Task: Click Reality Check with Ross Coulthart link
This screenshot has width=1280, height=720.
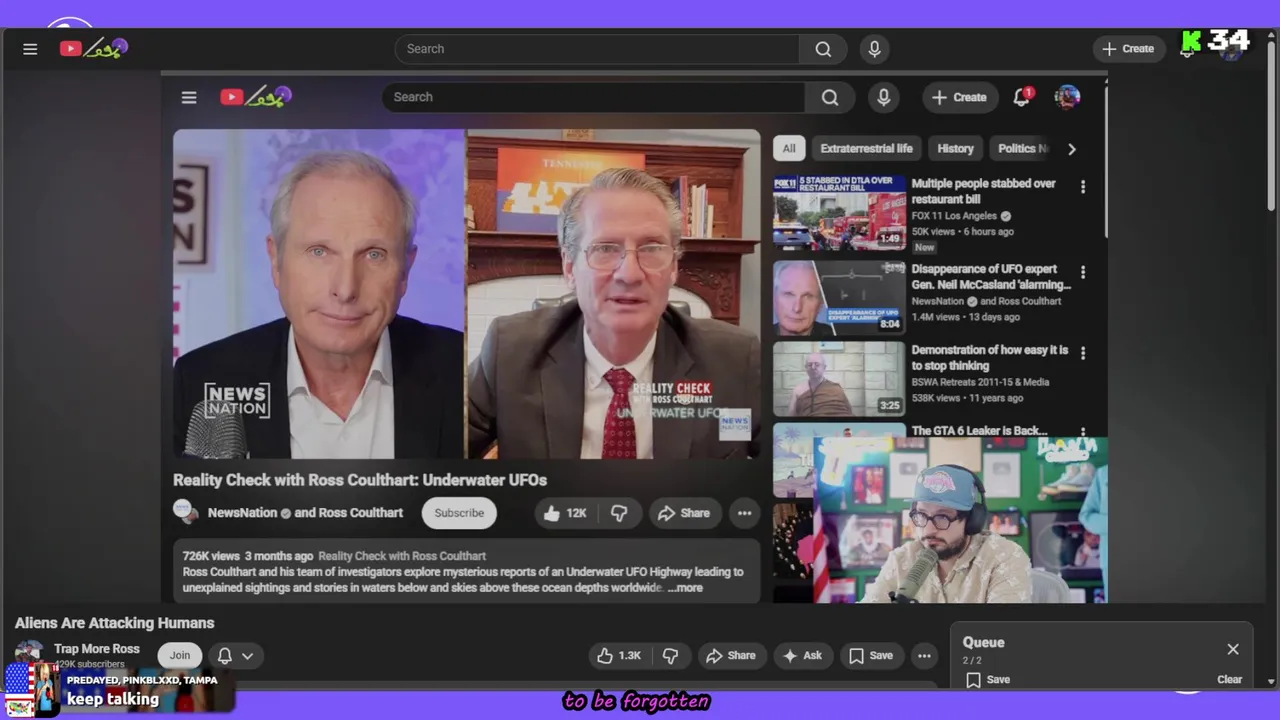Action: click(402, 556)
